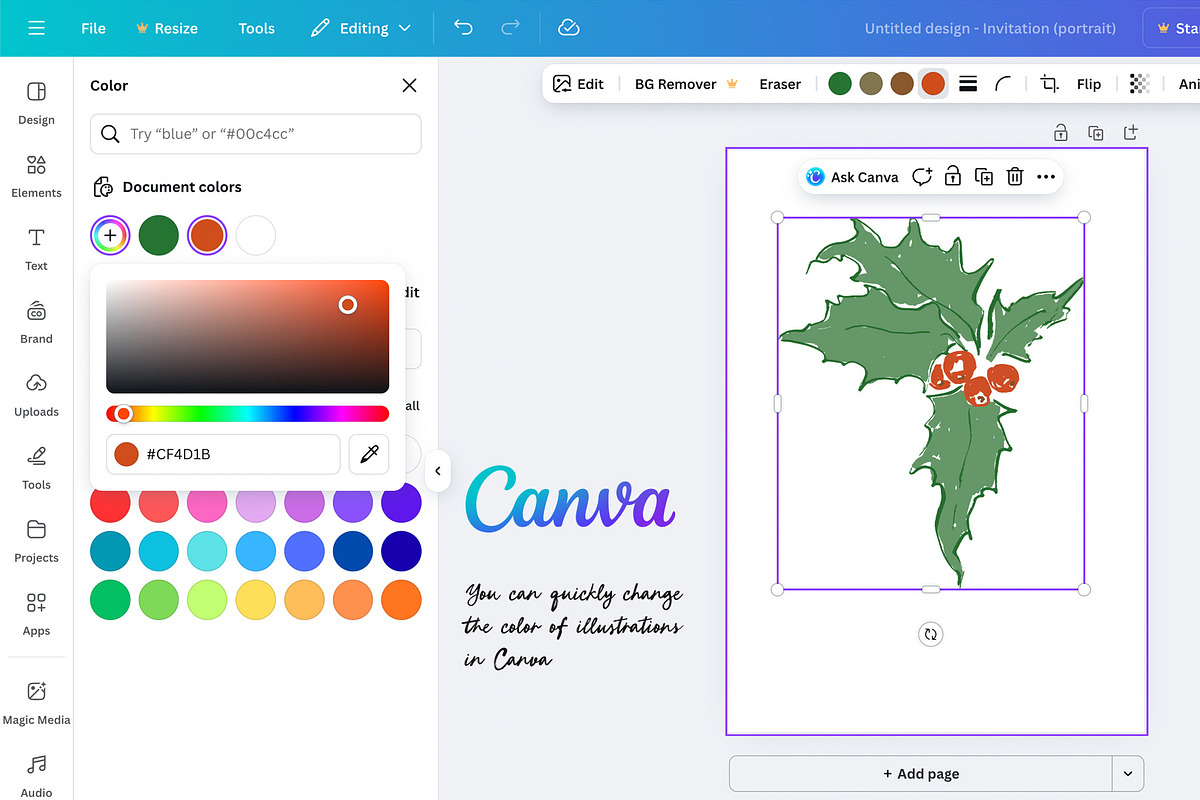Click the selected orange toolbar color
Viewport: 1200px width, 800px height.
click(933, 84)
